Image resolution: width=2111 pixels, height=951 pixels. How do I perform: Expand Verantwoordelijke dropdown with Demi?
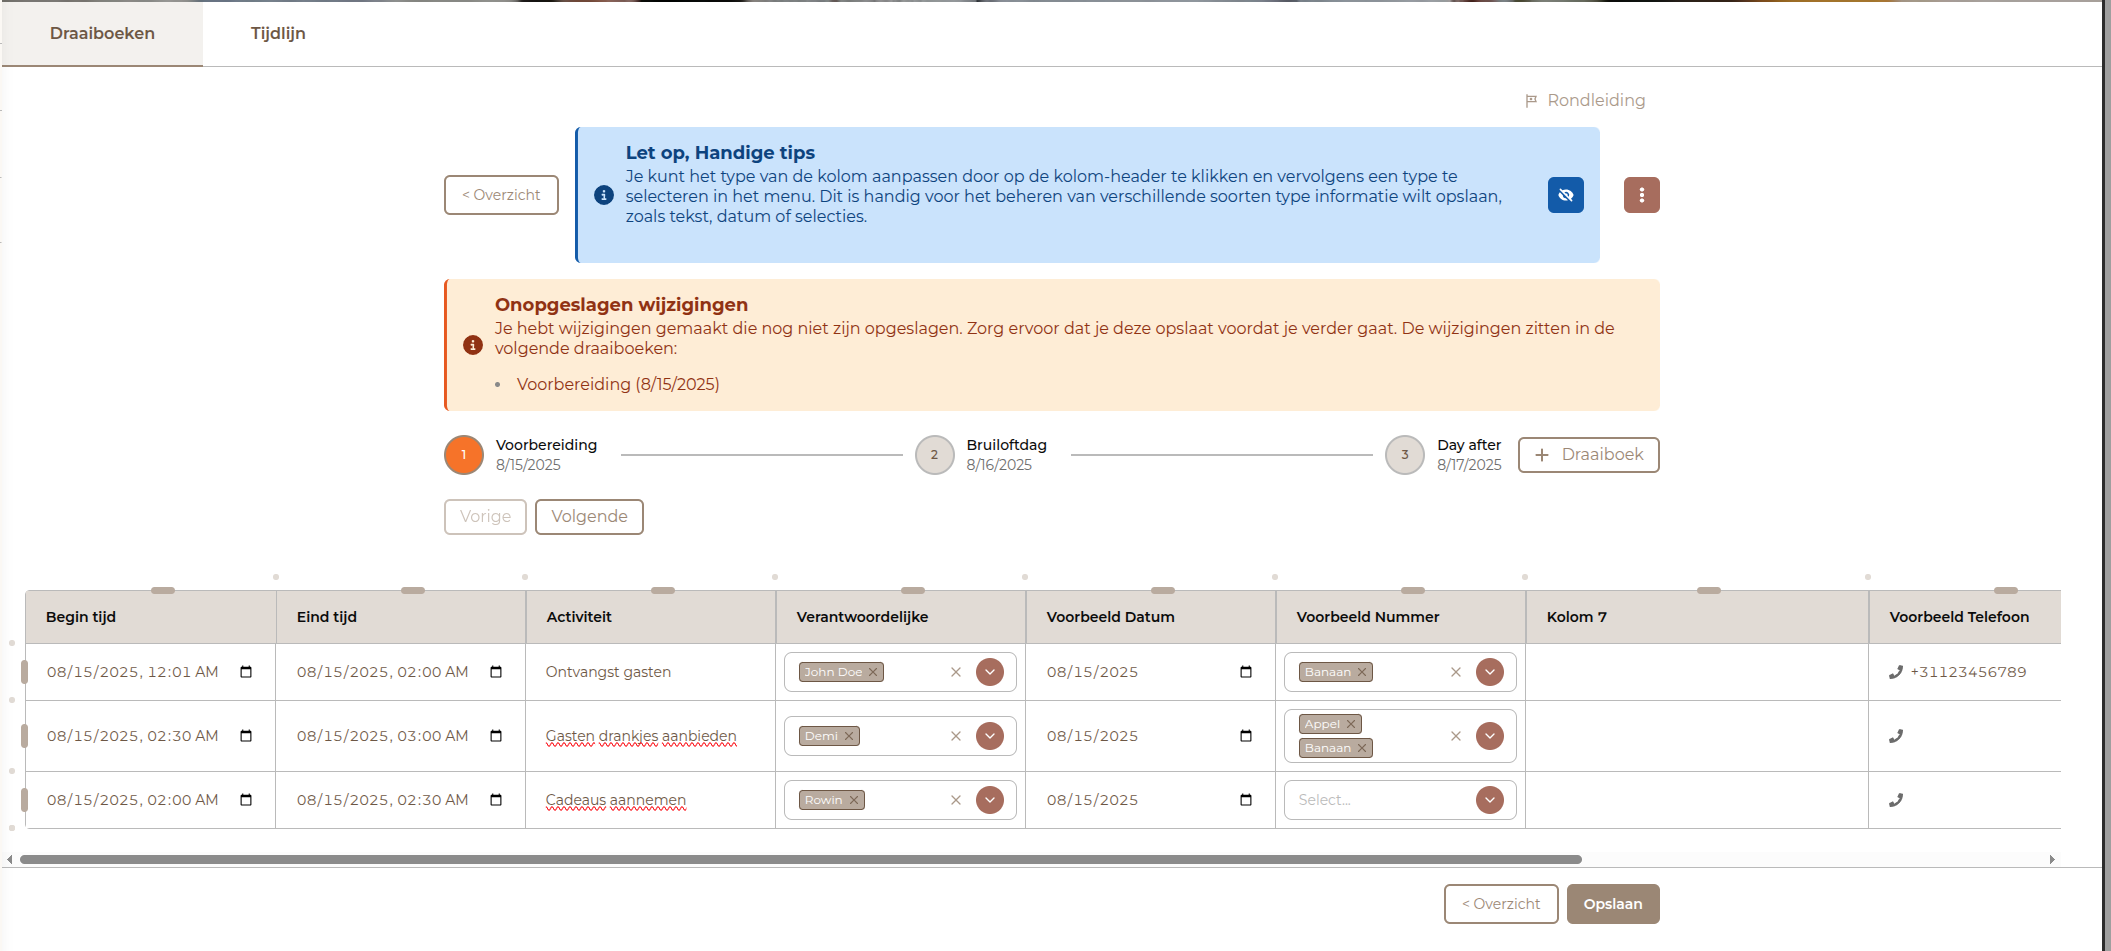click(990, 736)
